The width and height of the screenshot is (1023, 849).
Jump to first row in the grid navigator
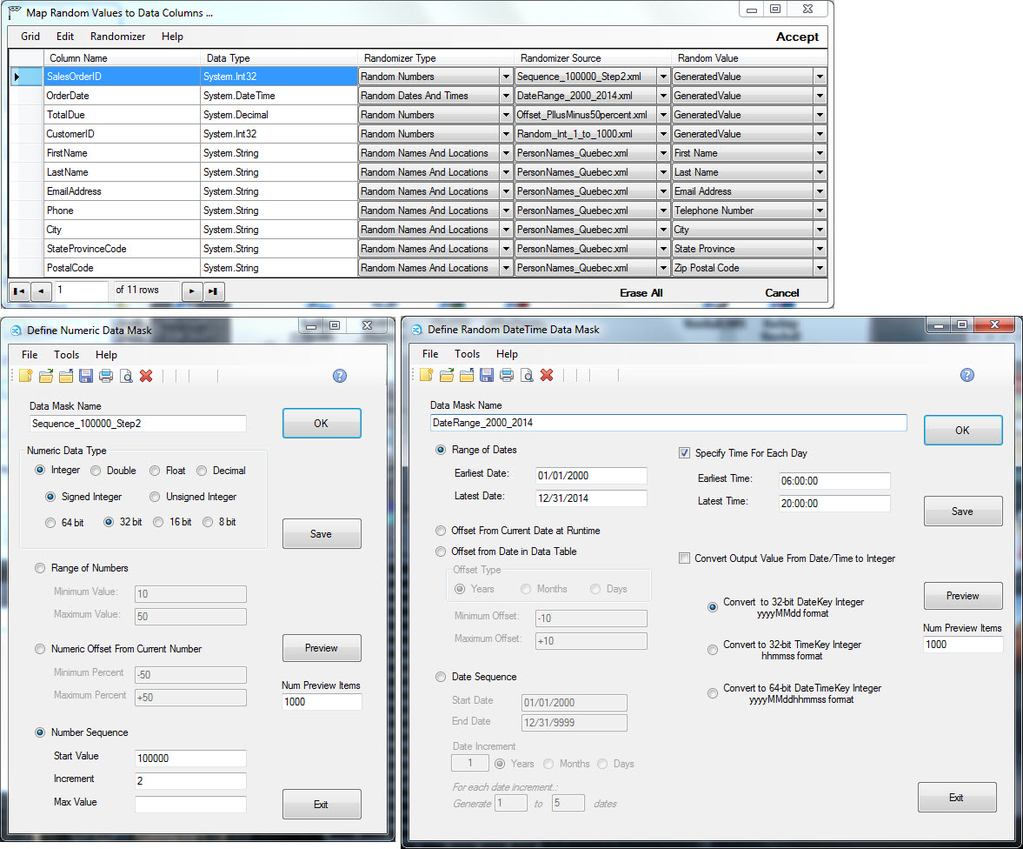tap(18, 291)
